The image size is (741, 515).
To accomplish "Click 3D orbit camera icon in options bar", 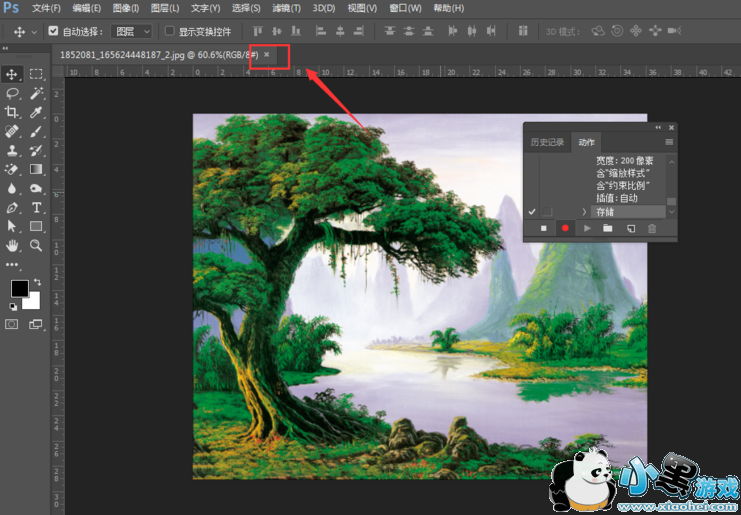I will tap(598, 31).
